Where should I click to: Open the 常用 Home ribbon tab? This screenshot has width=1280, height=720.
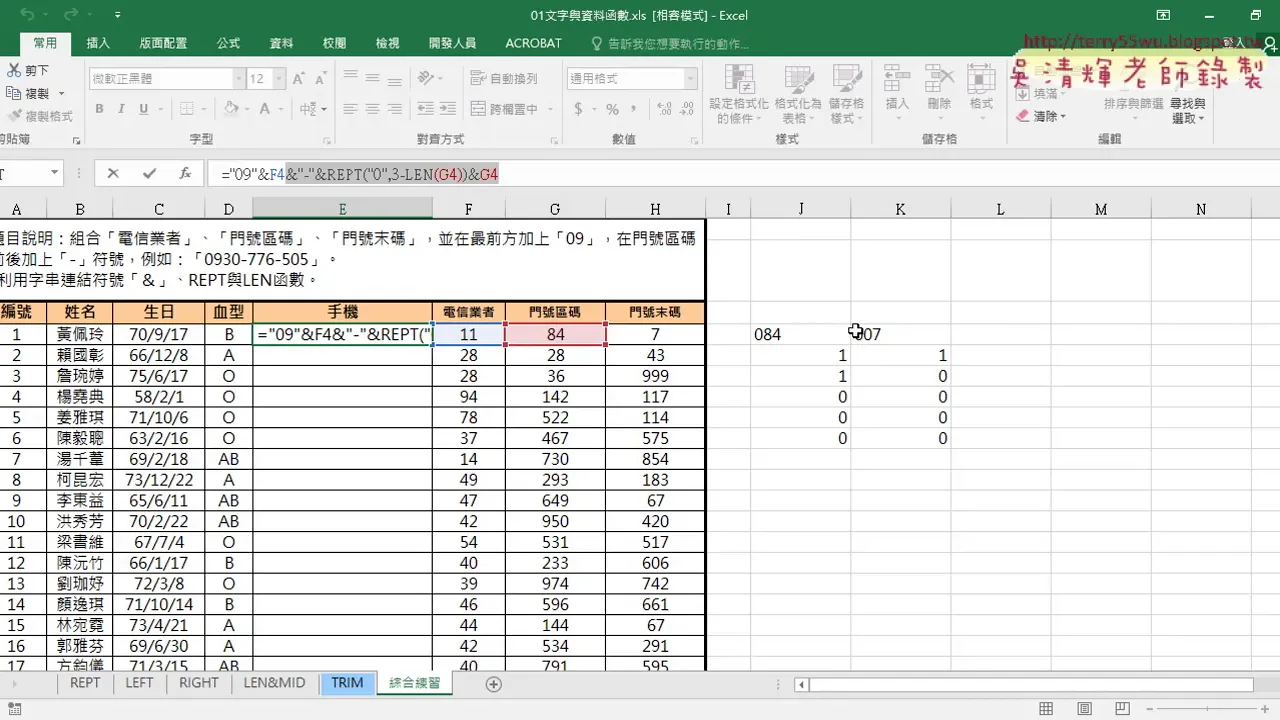click(45, 43)
